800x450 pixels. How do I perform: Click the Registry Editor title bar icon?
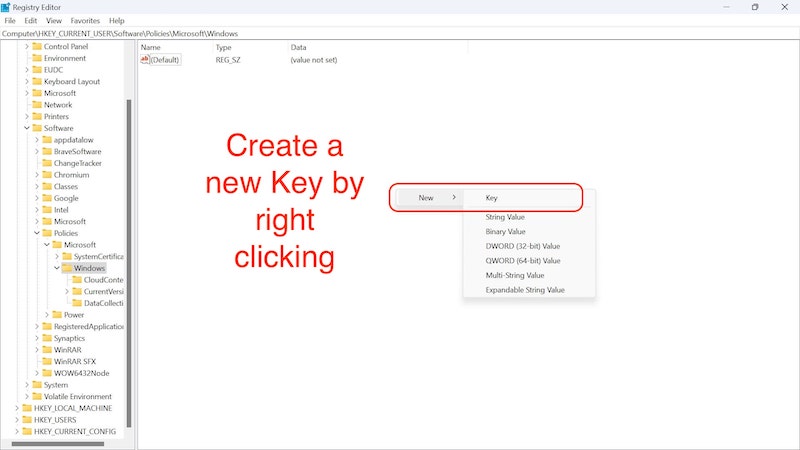(x=5, y=7)
